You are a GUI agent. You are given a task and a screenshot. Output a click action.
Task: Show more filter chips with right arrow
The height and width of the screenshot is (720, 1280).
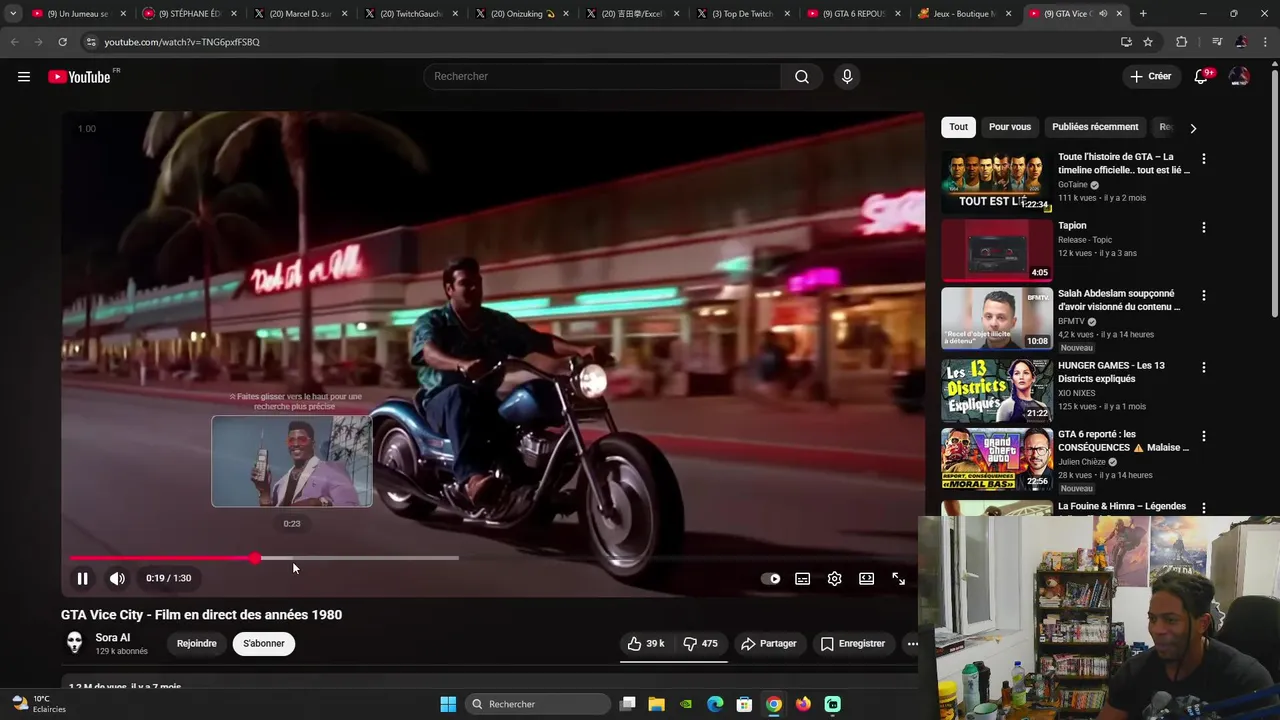pos(1192,128)
